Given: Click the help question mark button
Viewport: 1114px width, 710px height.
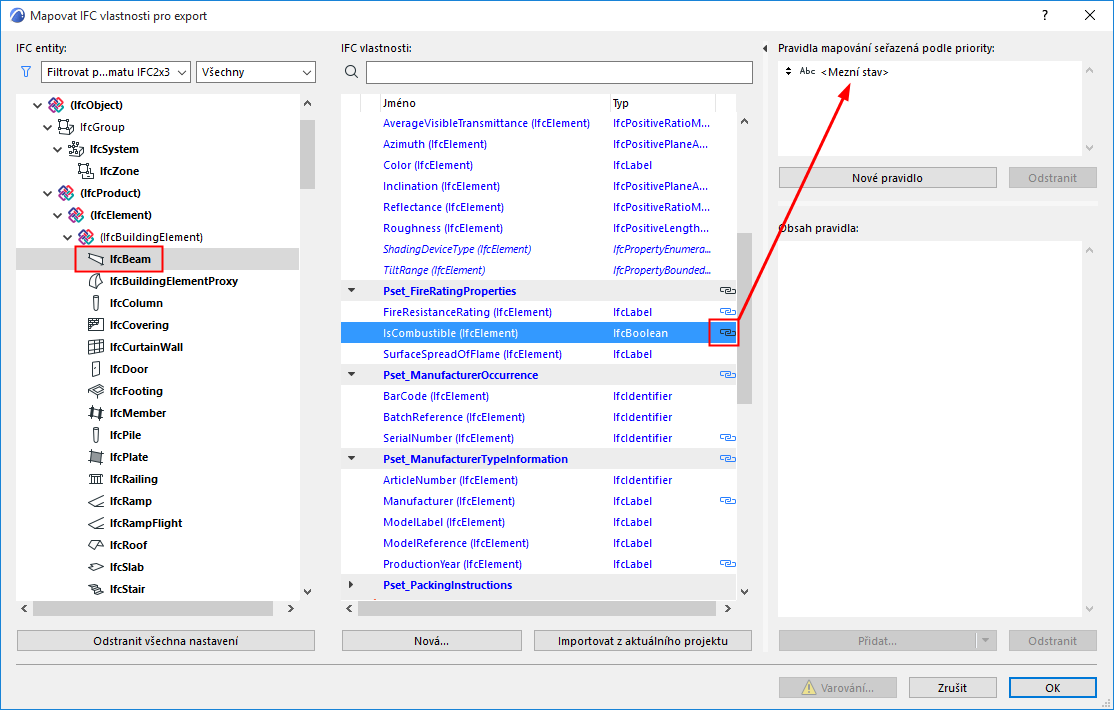Looking at the screenshot, I should (x=1044, y=15).
